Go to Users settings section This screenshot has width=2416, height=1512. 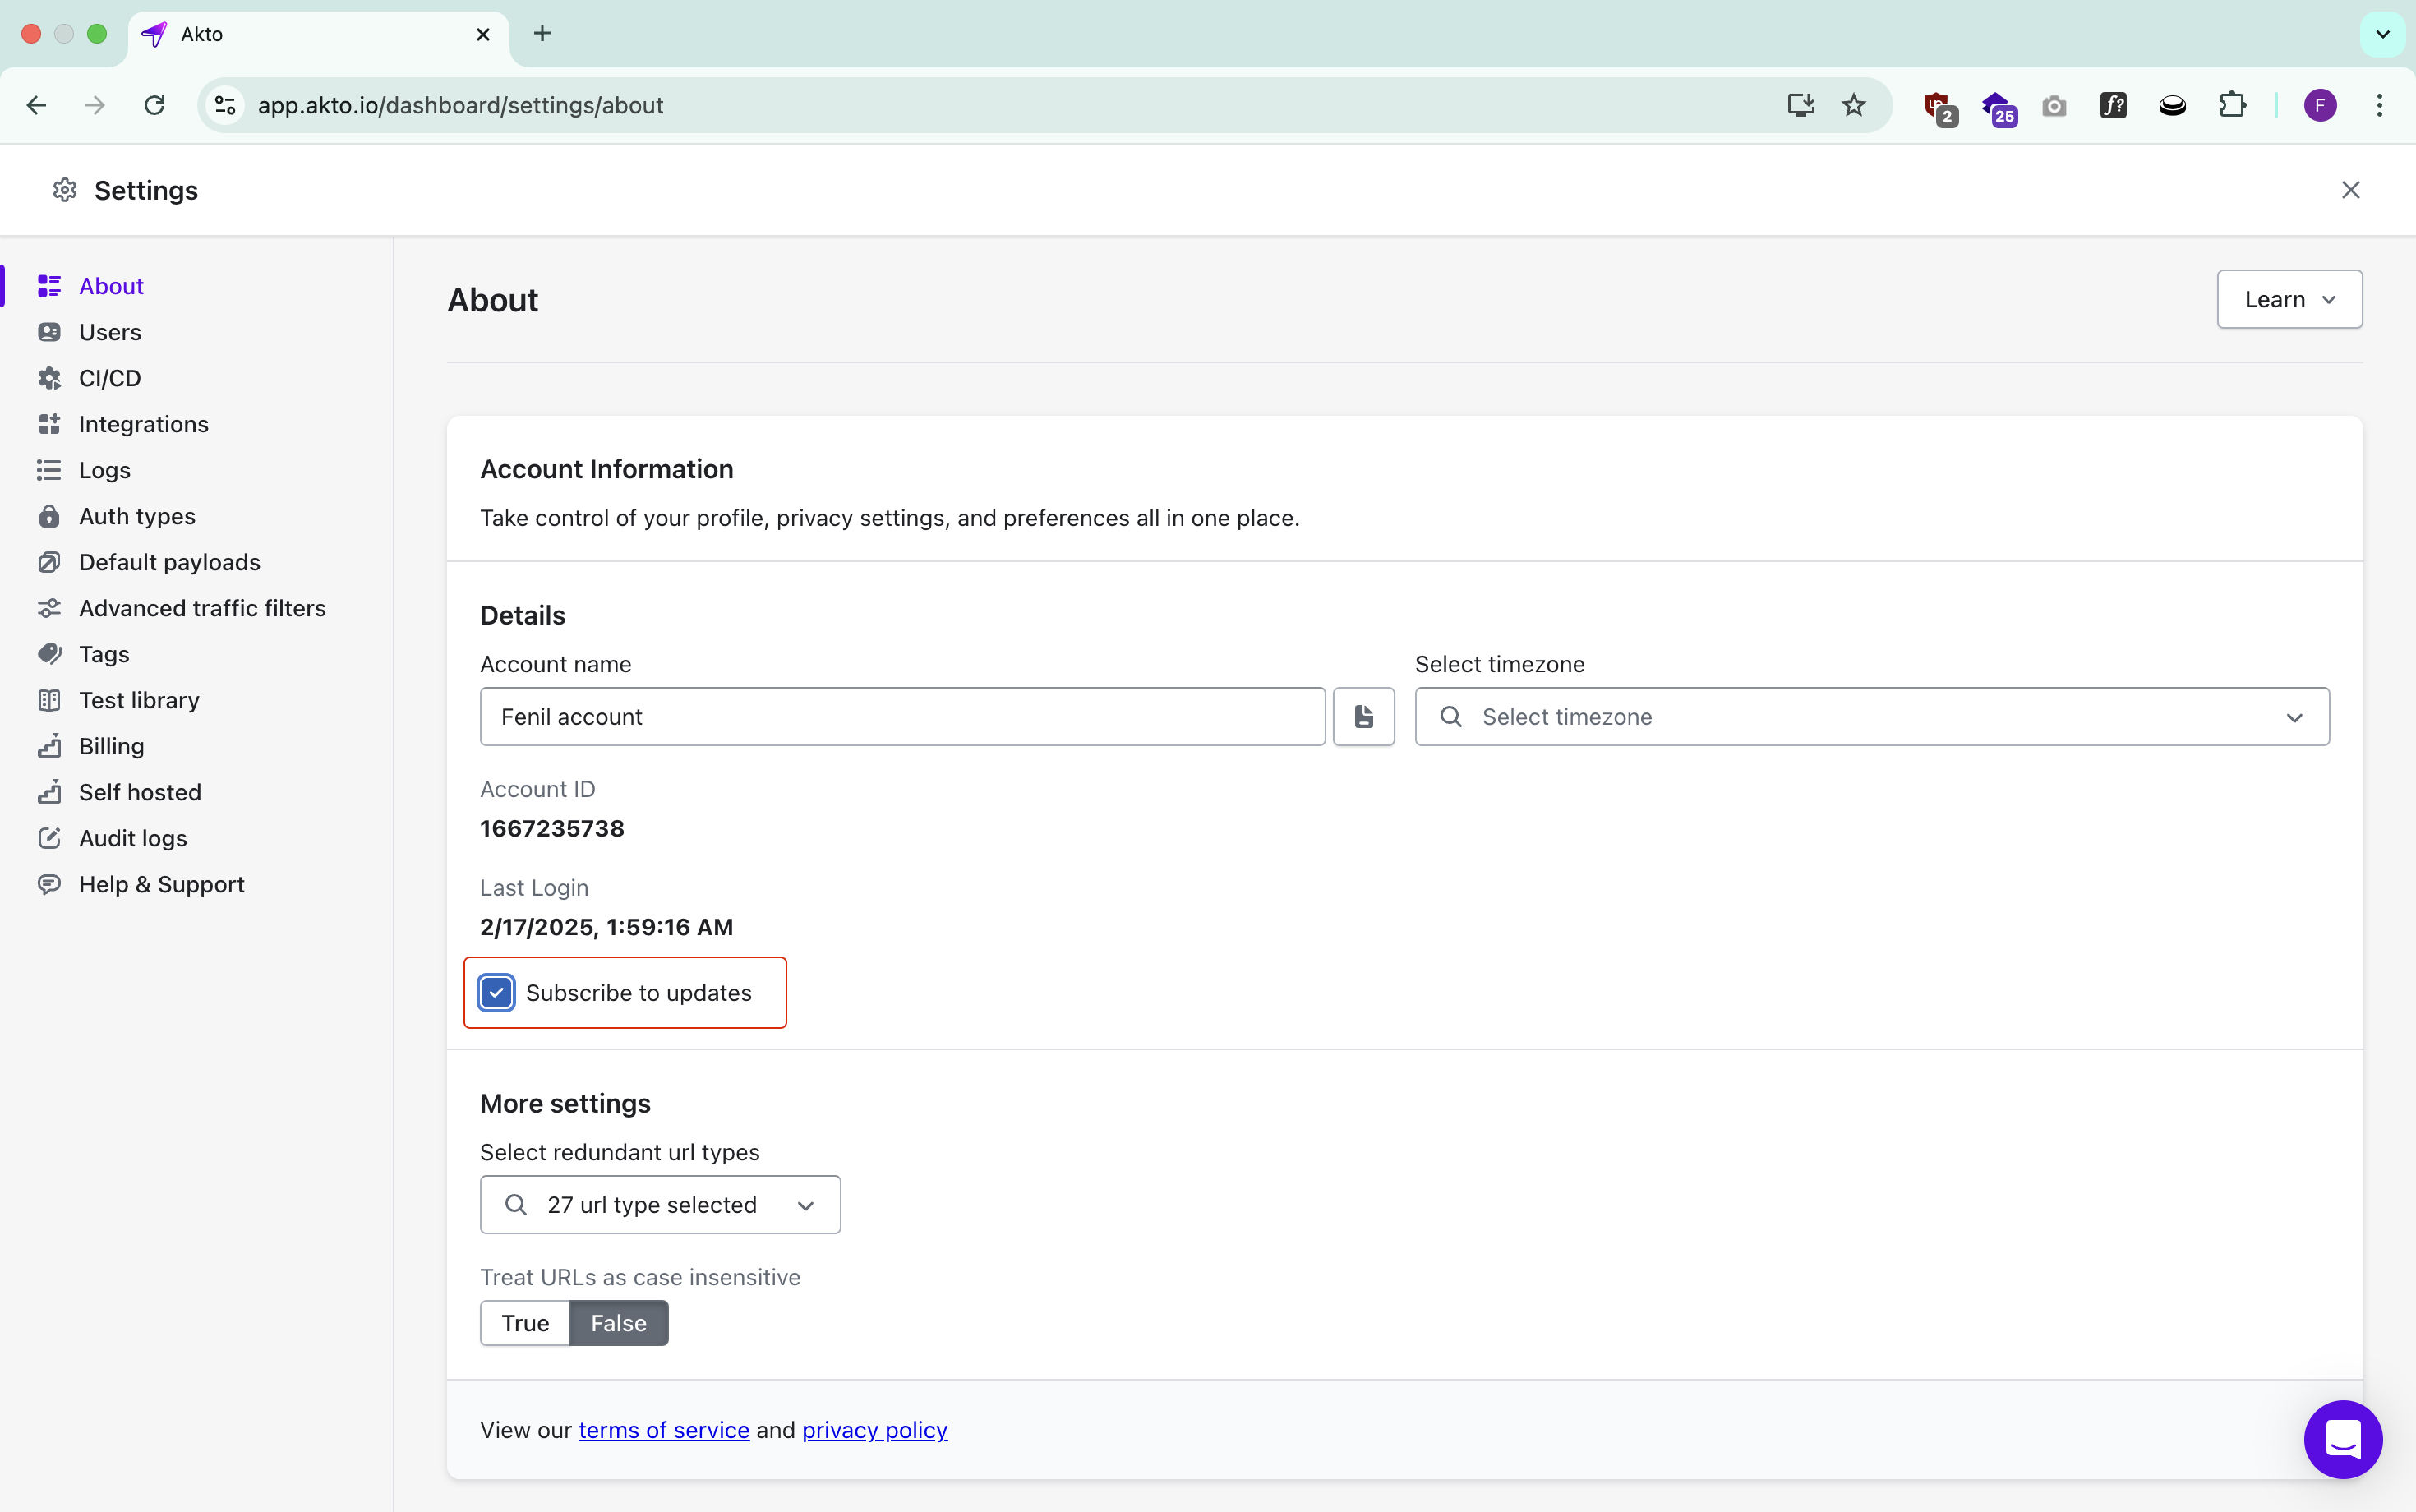tap(110, 332)
